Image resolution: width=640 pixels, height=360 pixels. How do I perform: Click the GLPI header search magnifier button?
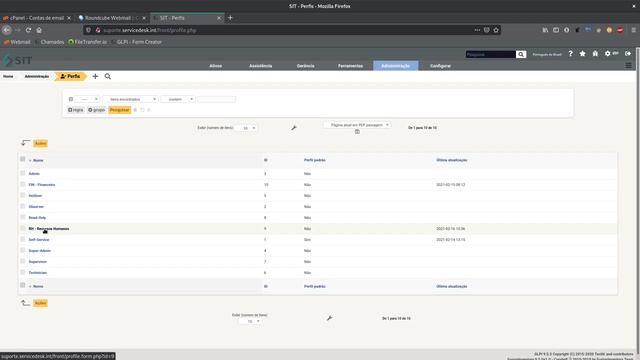(521, 54)
